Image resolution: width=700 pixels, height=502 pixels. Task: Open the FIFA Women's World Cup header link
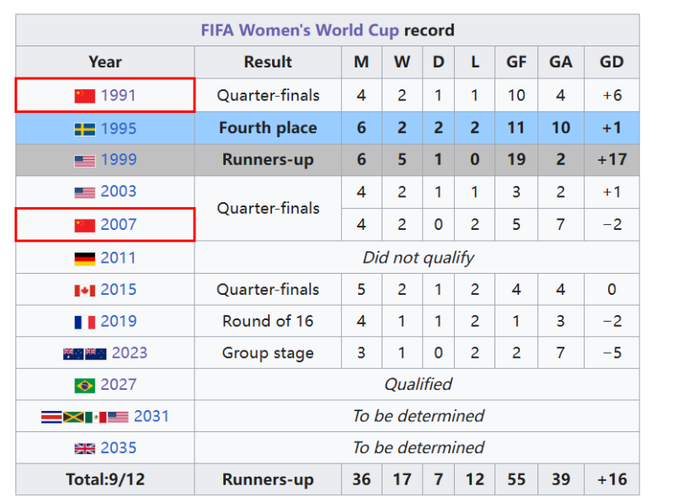point(300,30)
